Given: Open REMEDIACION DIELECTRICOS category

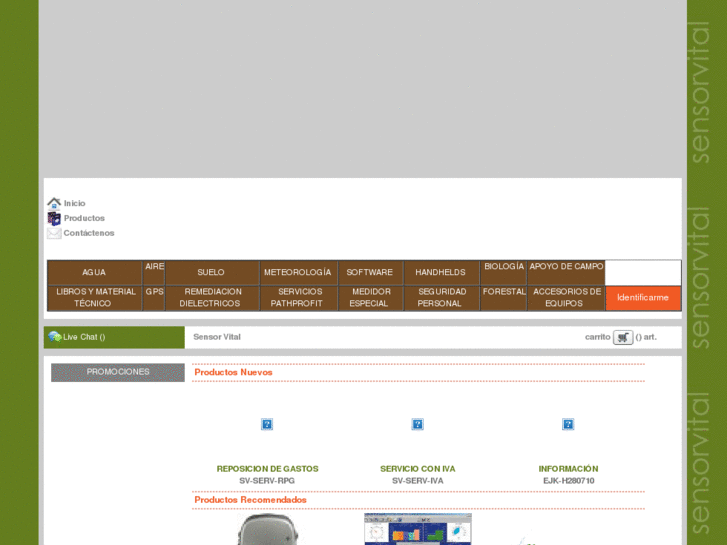Looking at the screenshot, I should (211, 298).
